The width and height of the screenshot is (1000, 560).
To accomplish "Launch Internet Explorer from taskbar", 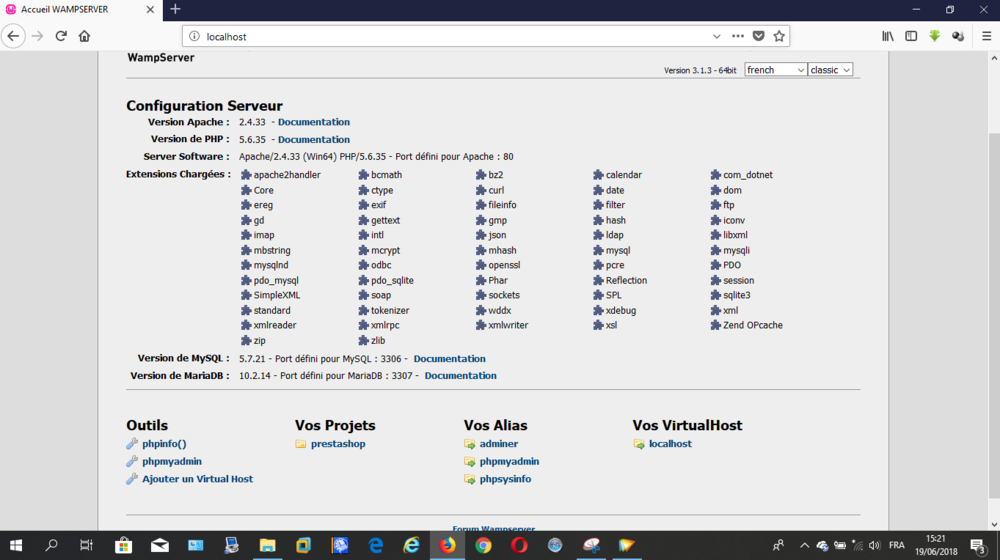I will point(411,545).
